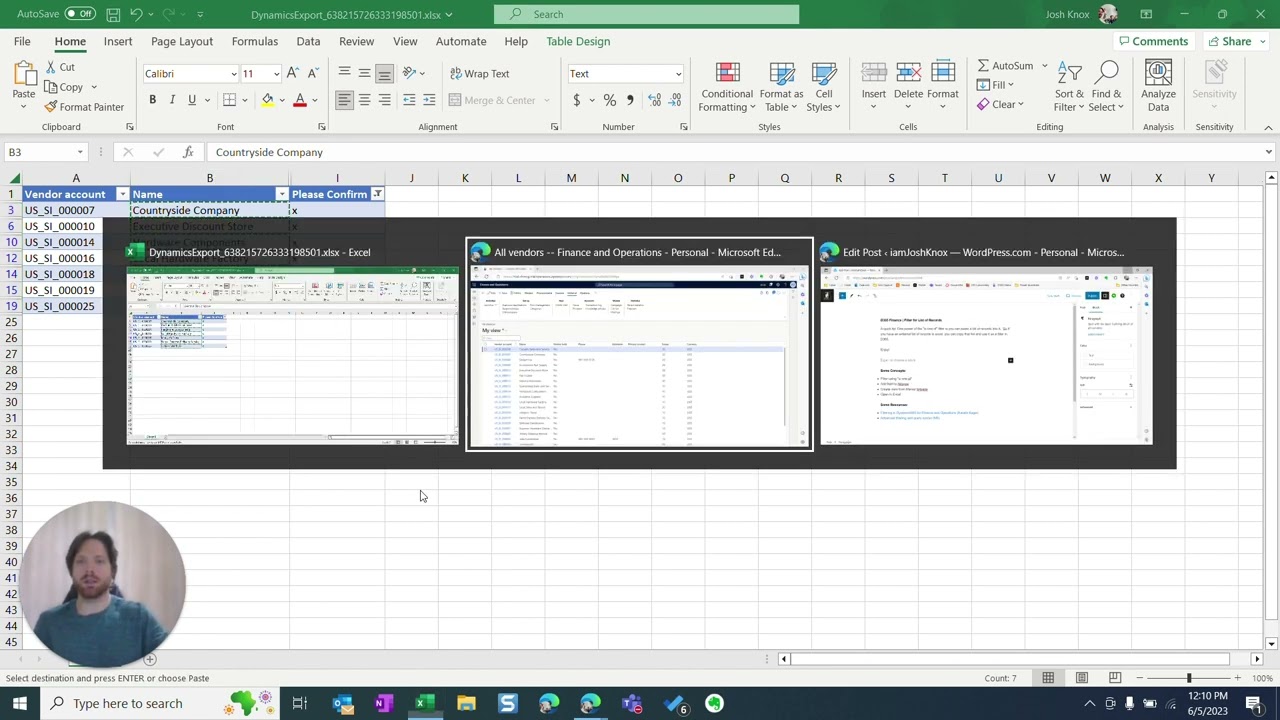The image size is (1280, 720).
Task: Expand the Name Box dropdown
Action: click(80, 152)
